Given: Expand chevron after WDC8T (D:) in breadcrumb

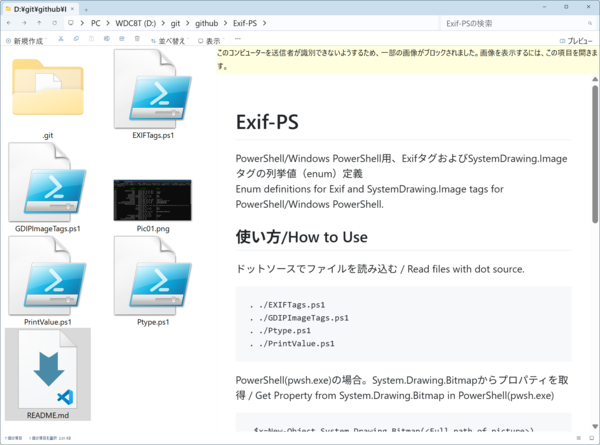Looking at the screenshot, I should coord(163,23).
